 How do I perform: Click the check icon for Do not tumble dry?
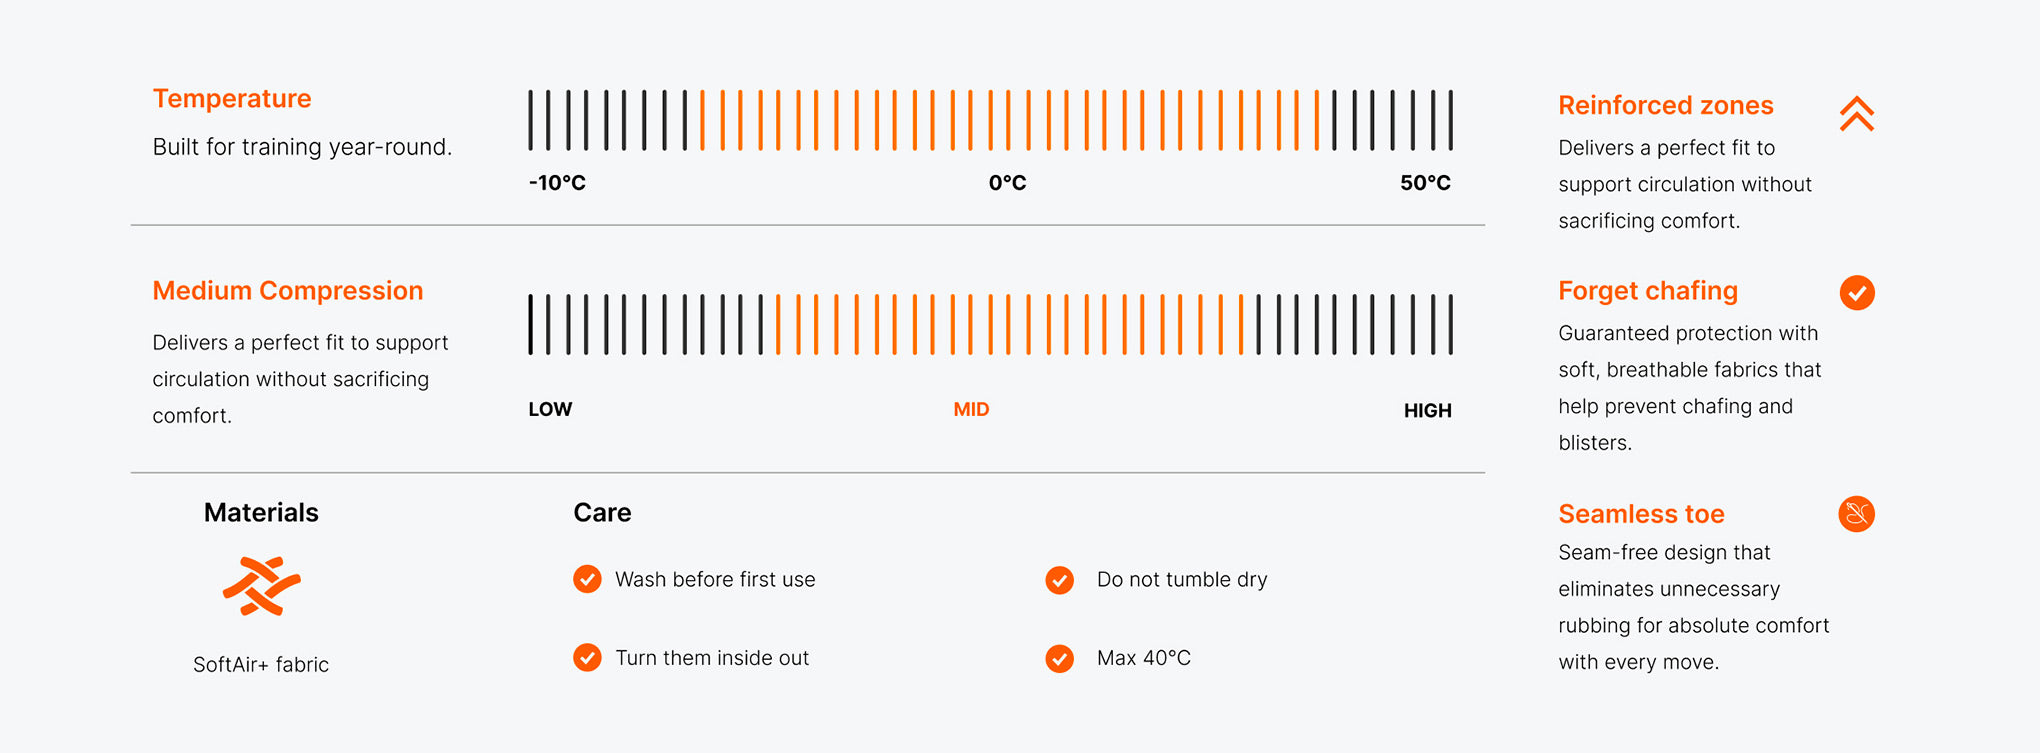1060,580
